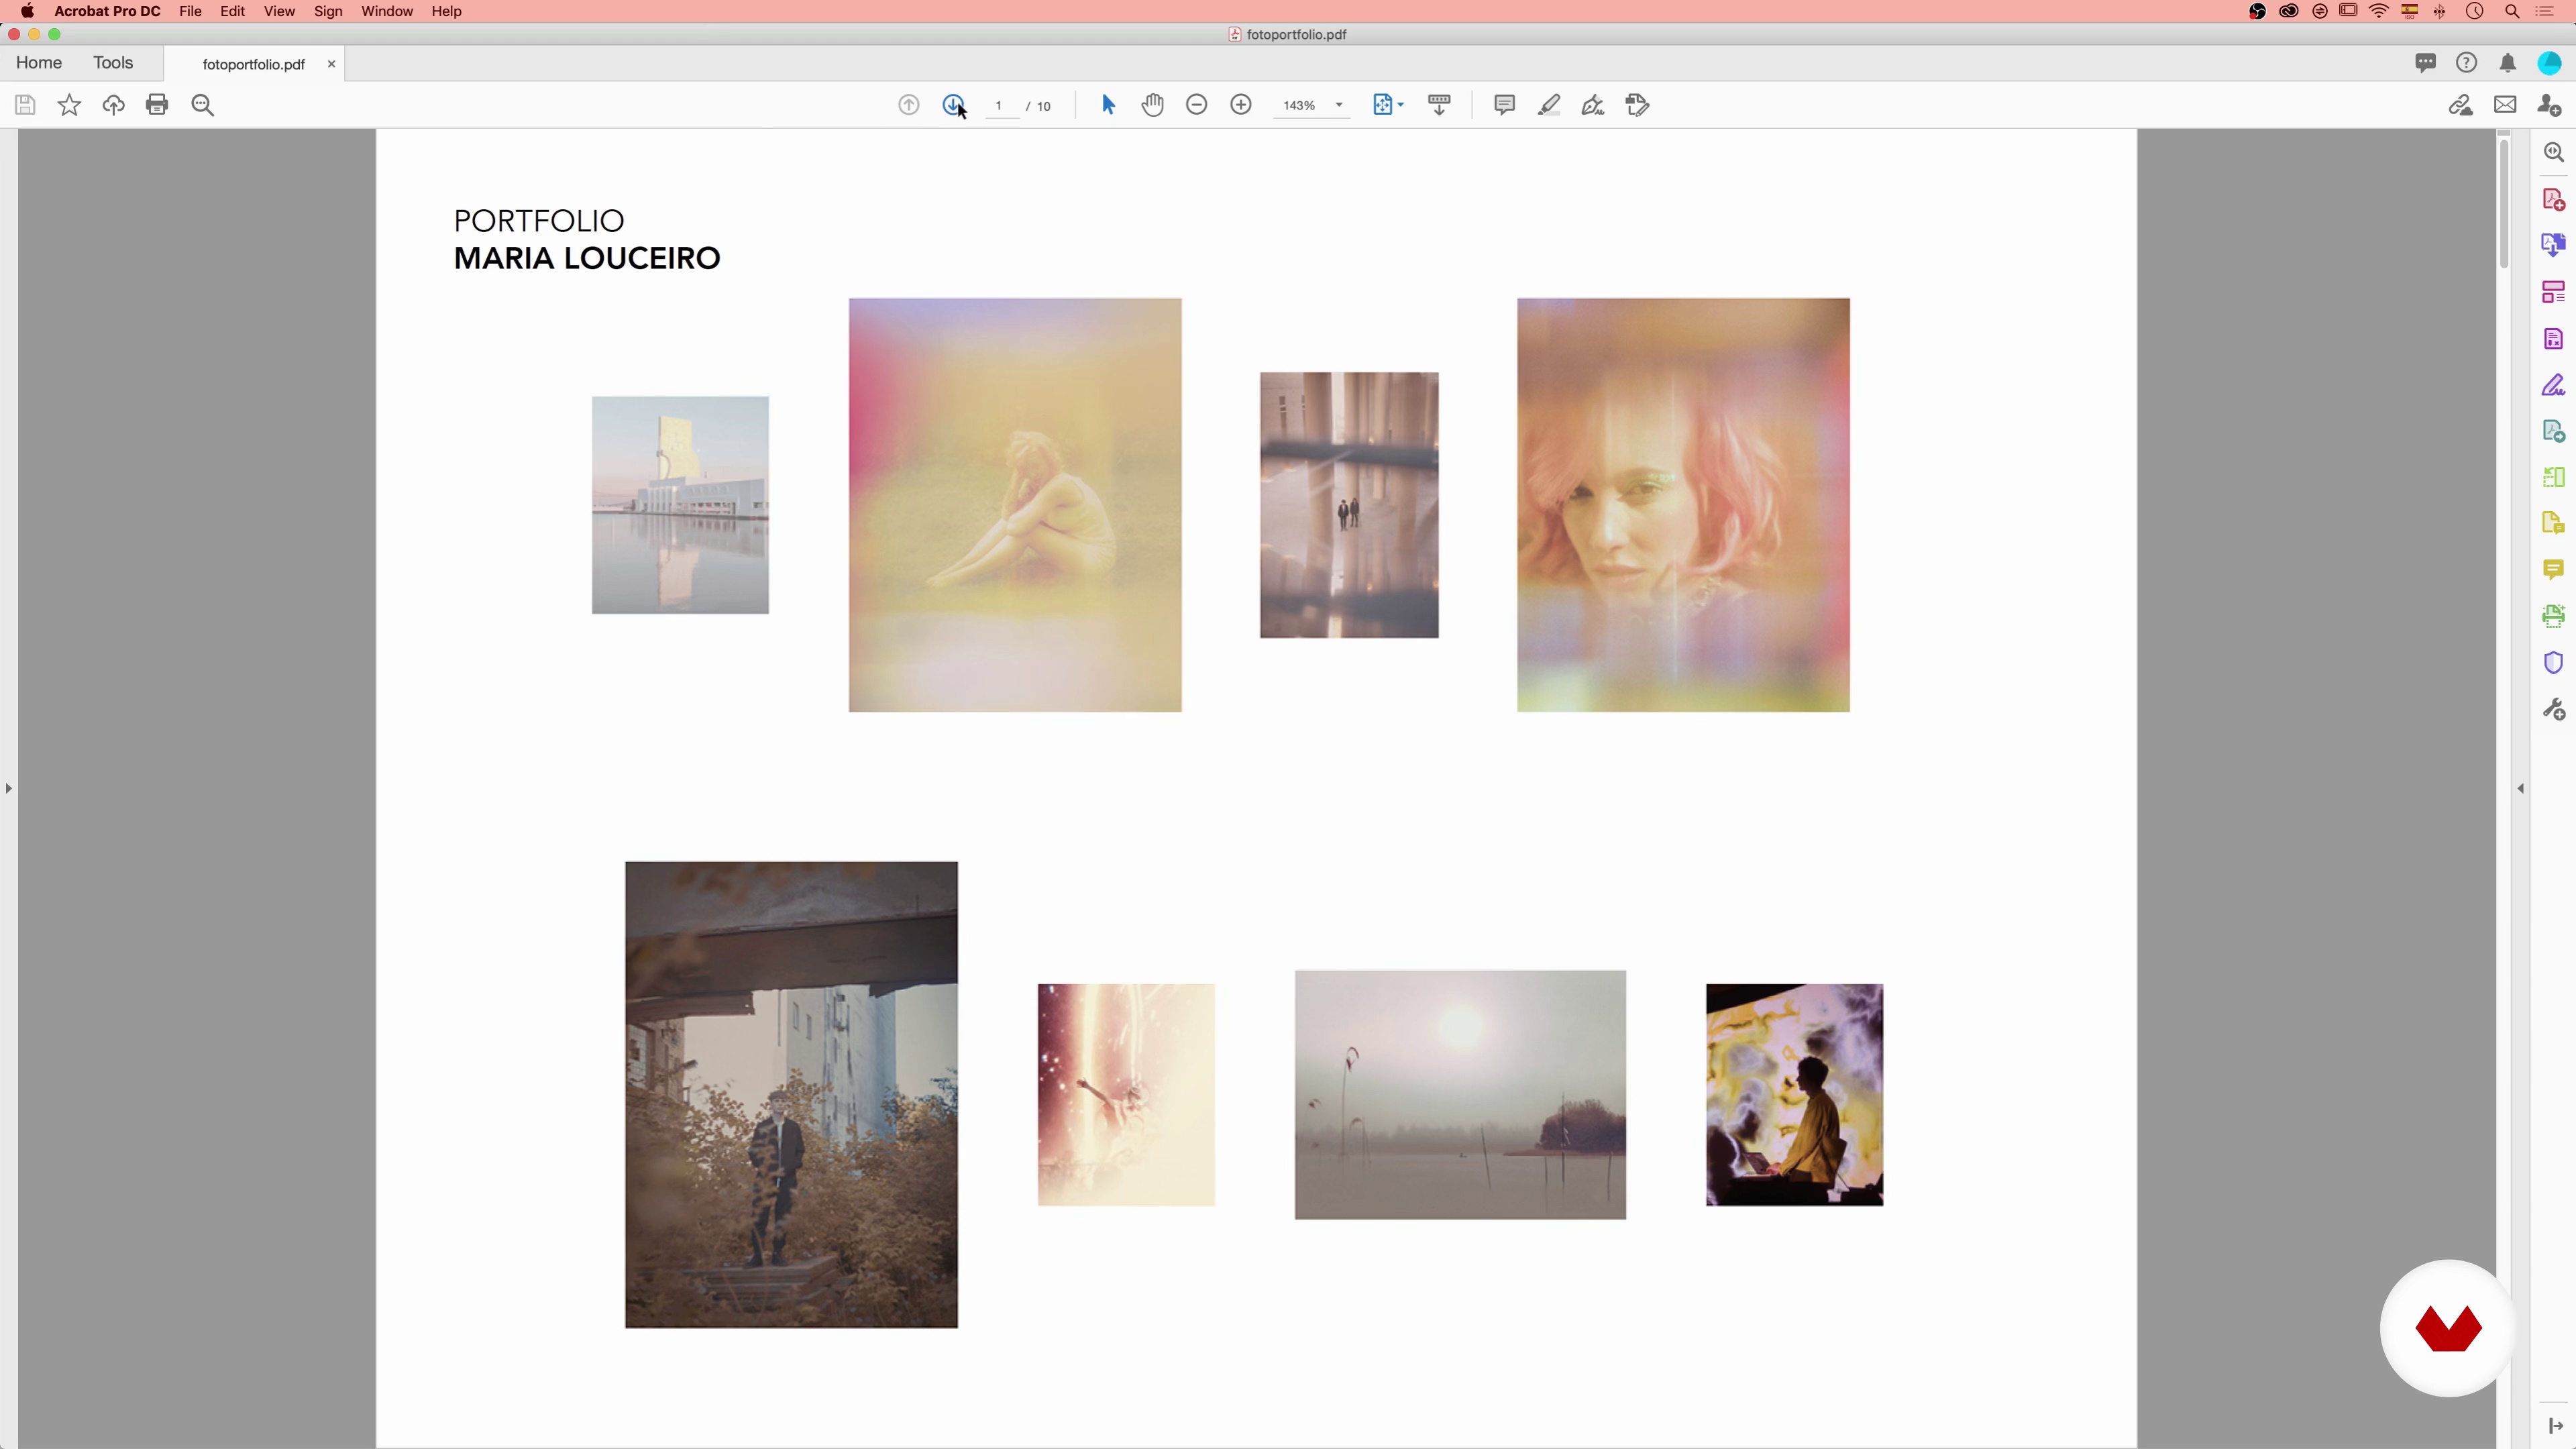Screen dimensions: 2576x1449
Task: Choose the Selection arrow tool
Action: (1108, 105)
